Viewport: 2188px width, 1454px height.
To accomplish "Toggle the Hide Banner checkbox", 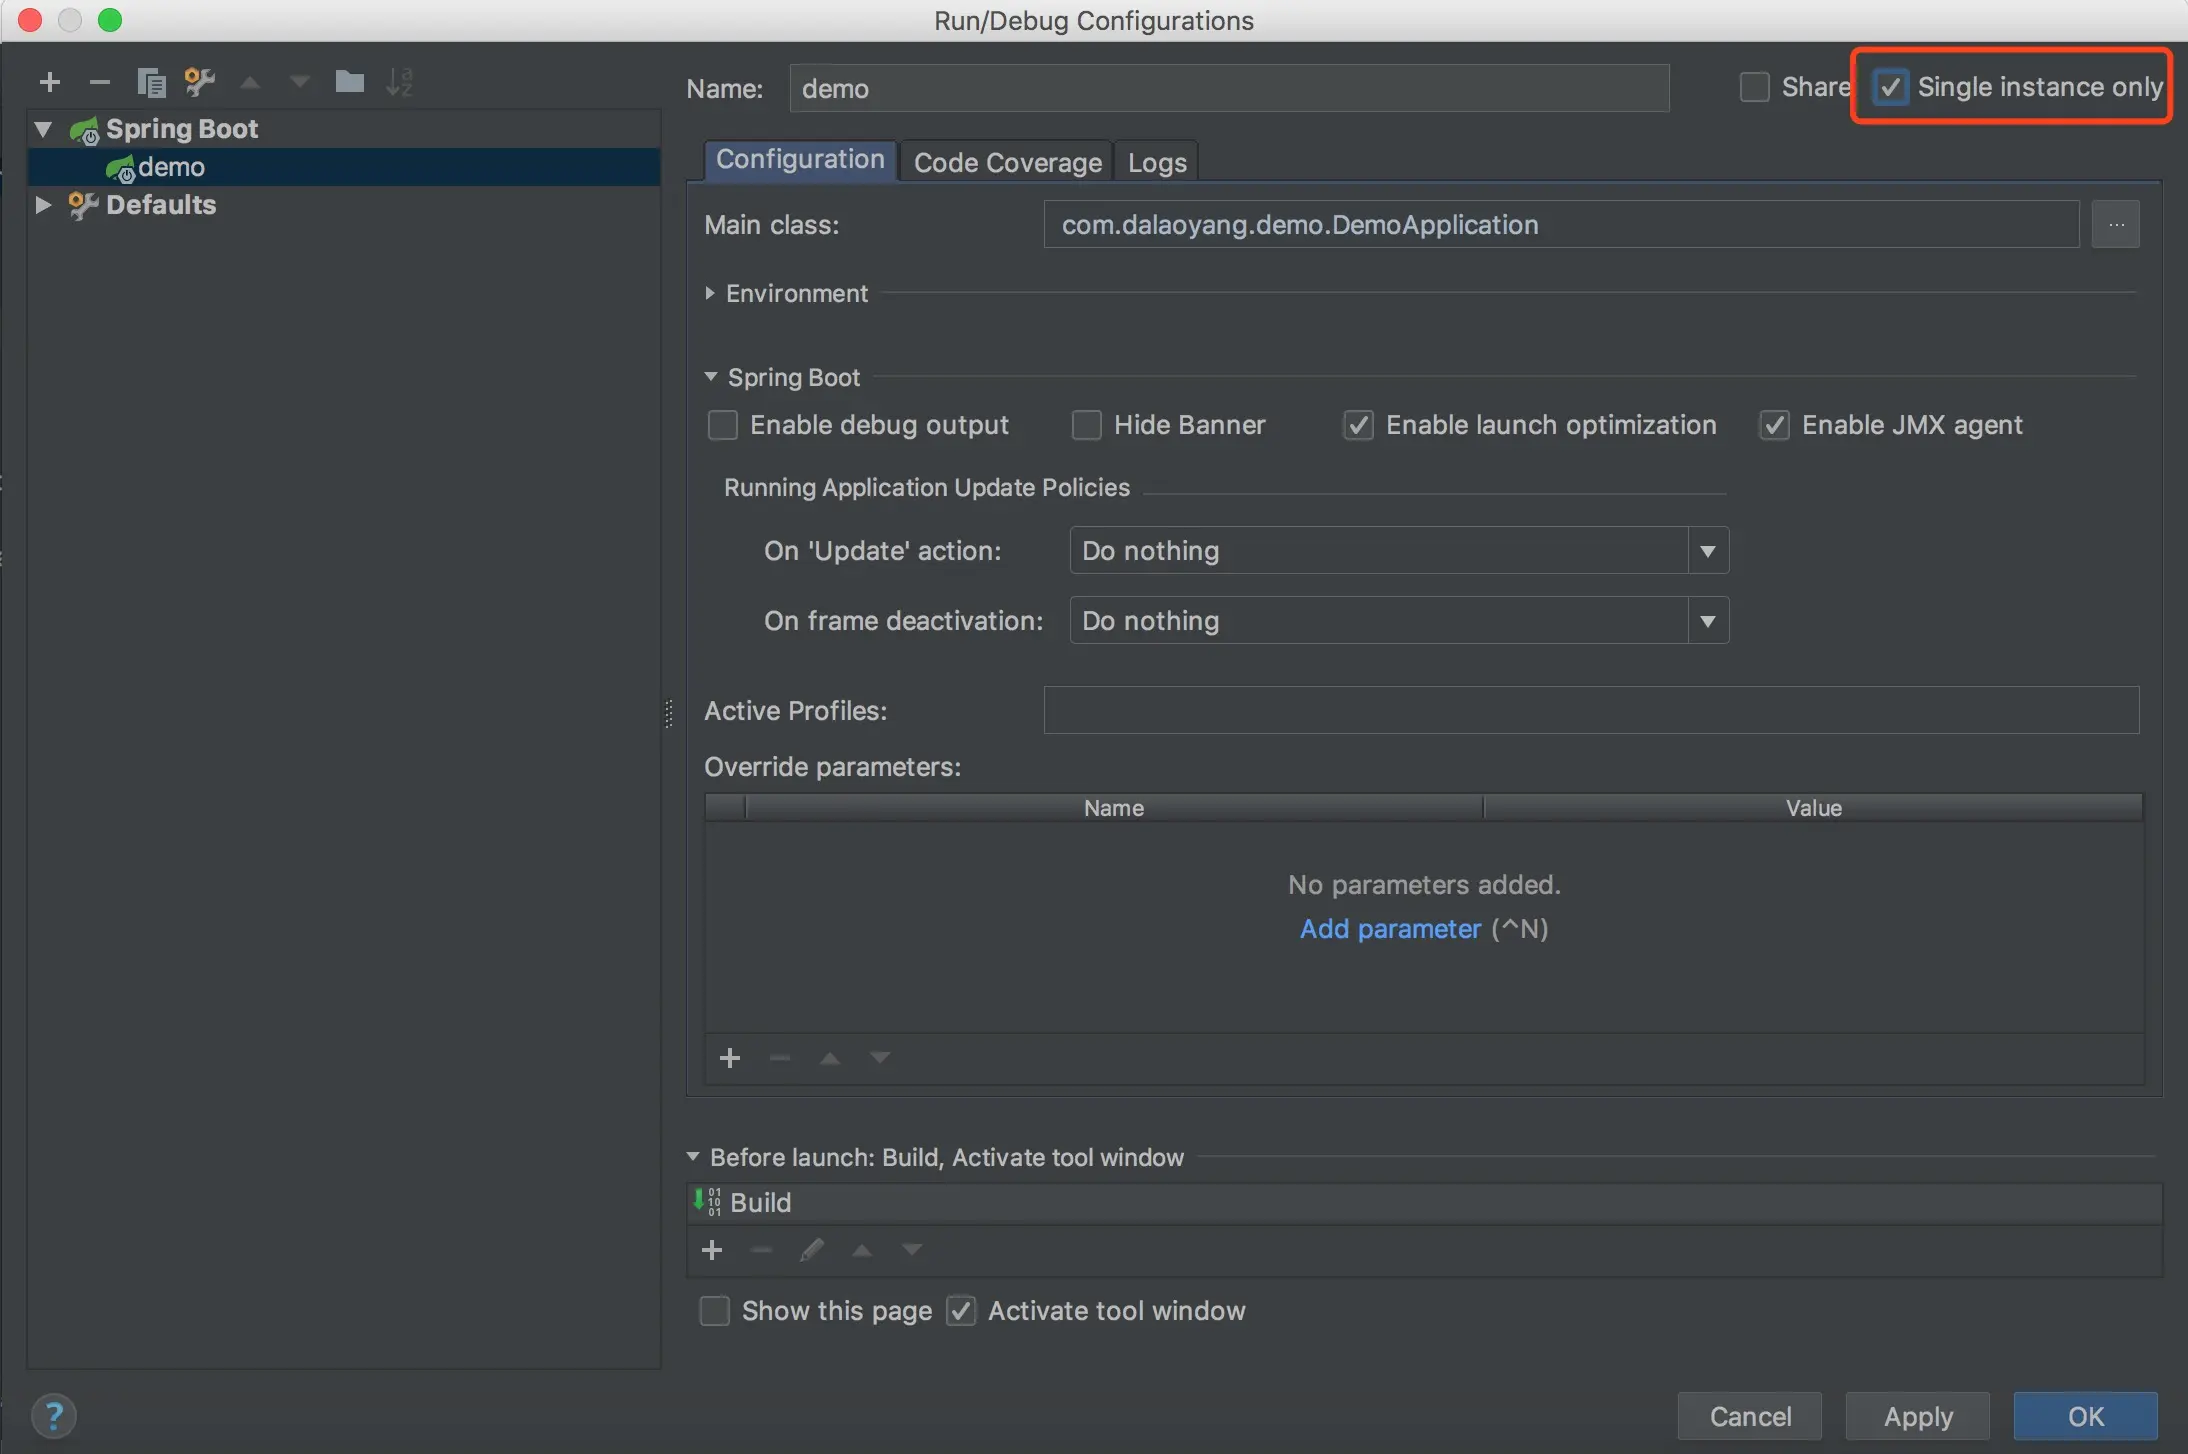I will [1086, 426].
